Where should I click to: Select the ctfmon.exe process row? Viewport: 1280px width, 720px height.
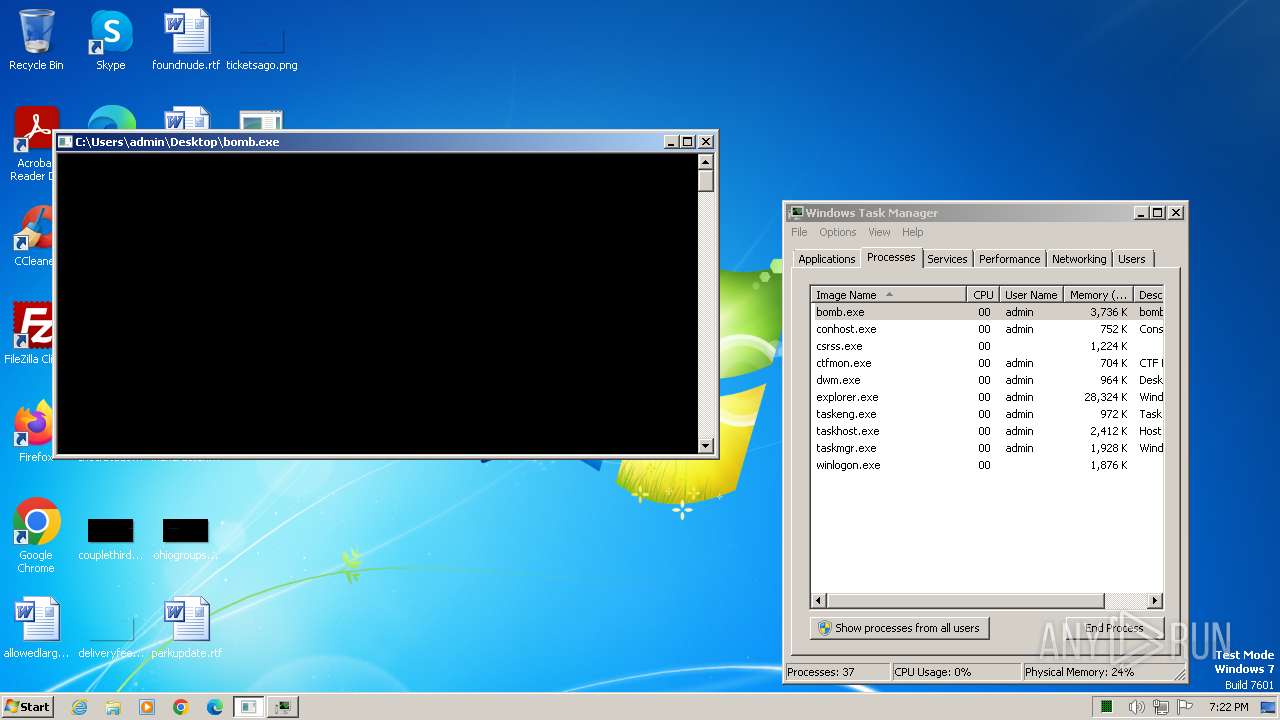[x=987, y=363]
